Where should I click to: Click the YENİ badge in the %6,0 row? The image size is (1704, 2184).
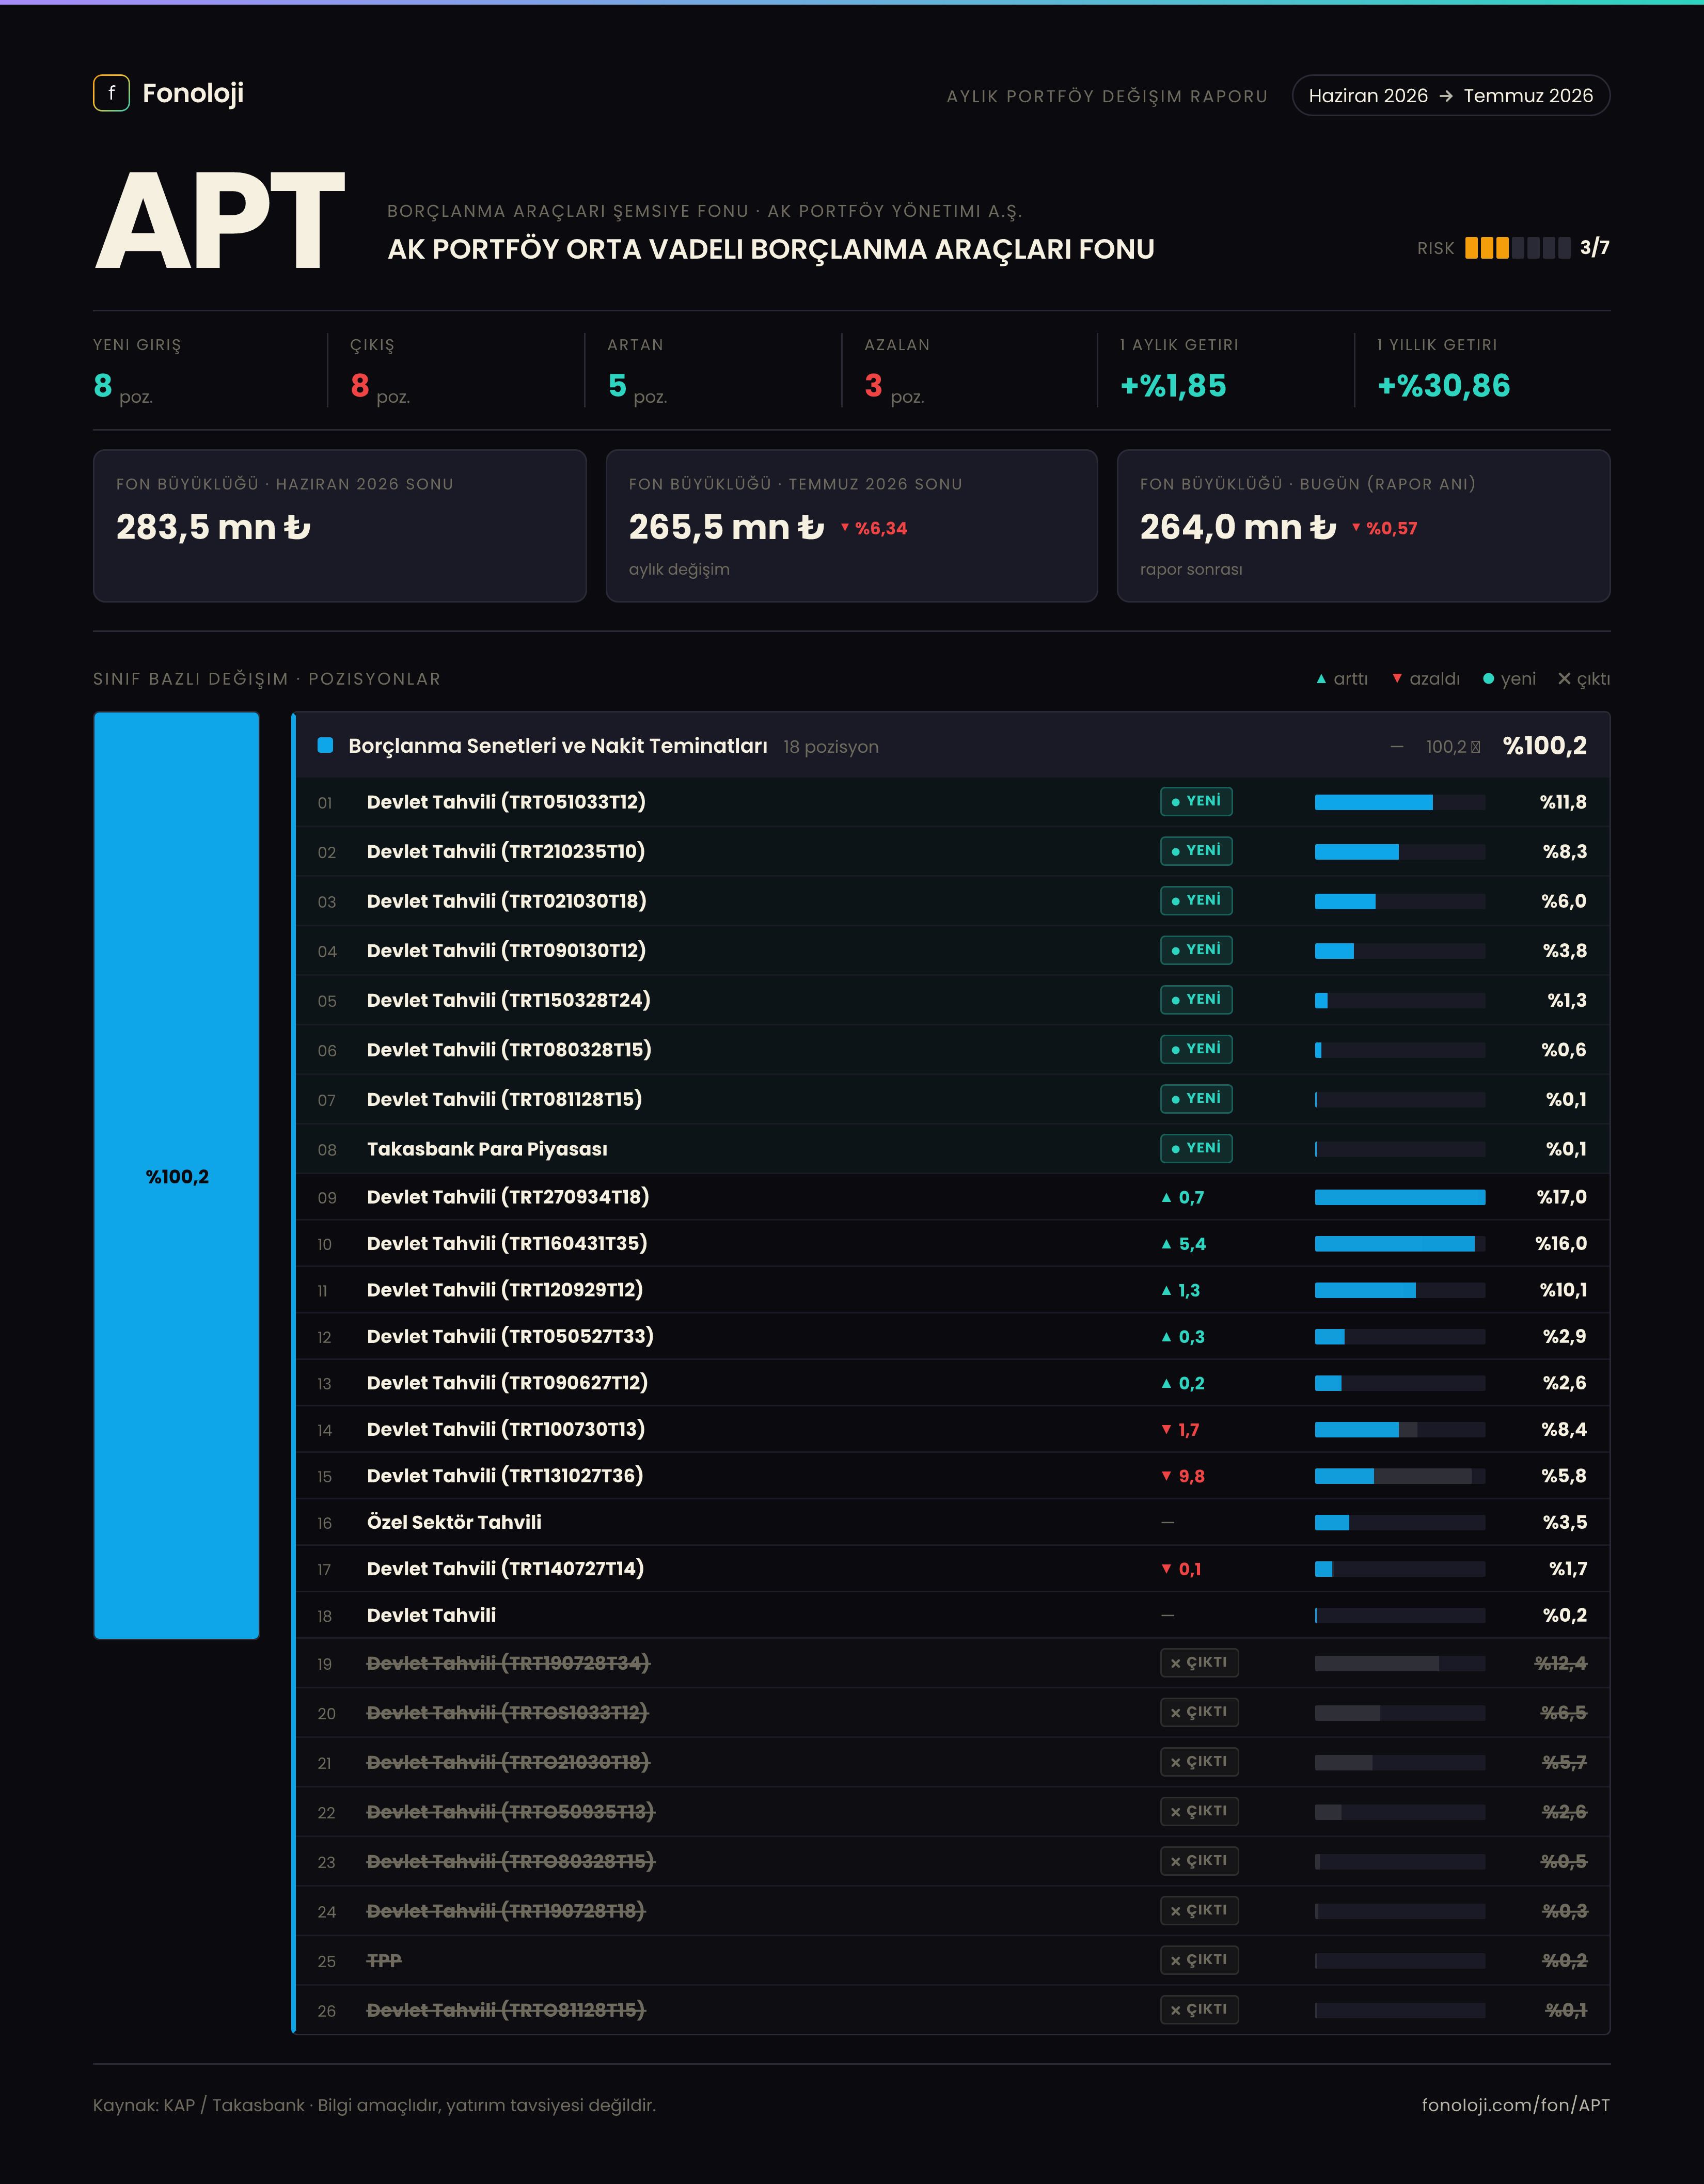pos(1196,901)
